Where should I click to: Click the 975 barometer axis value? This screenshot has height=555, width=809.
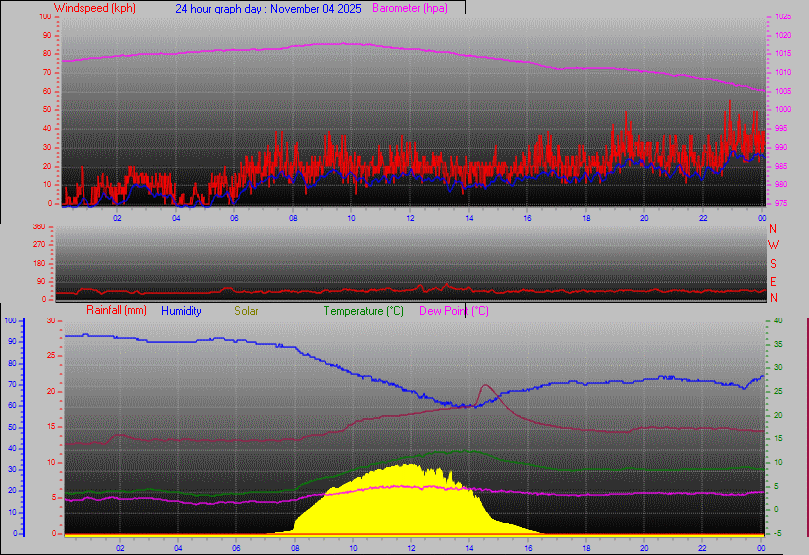(x=781, y=203)
